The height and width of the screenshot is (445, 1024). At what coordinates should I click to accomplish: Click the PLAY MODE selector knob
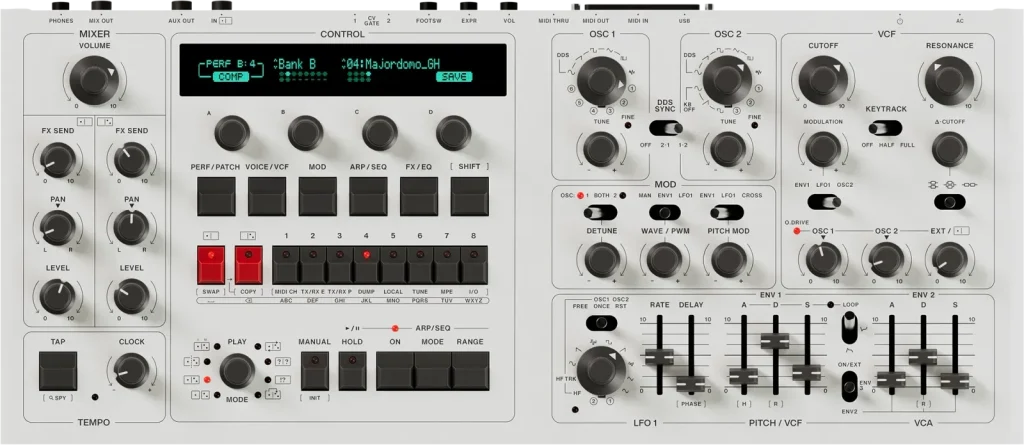tap(237, 371)
